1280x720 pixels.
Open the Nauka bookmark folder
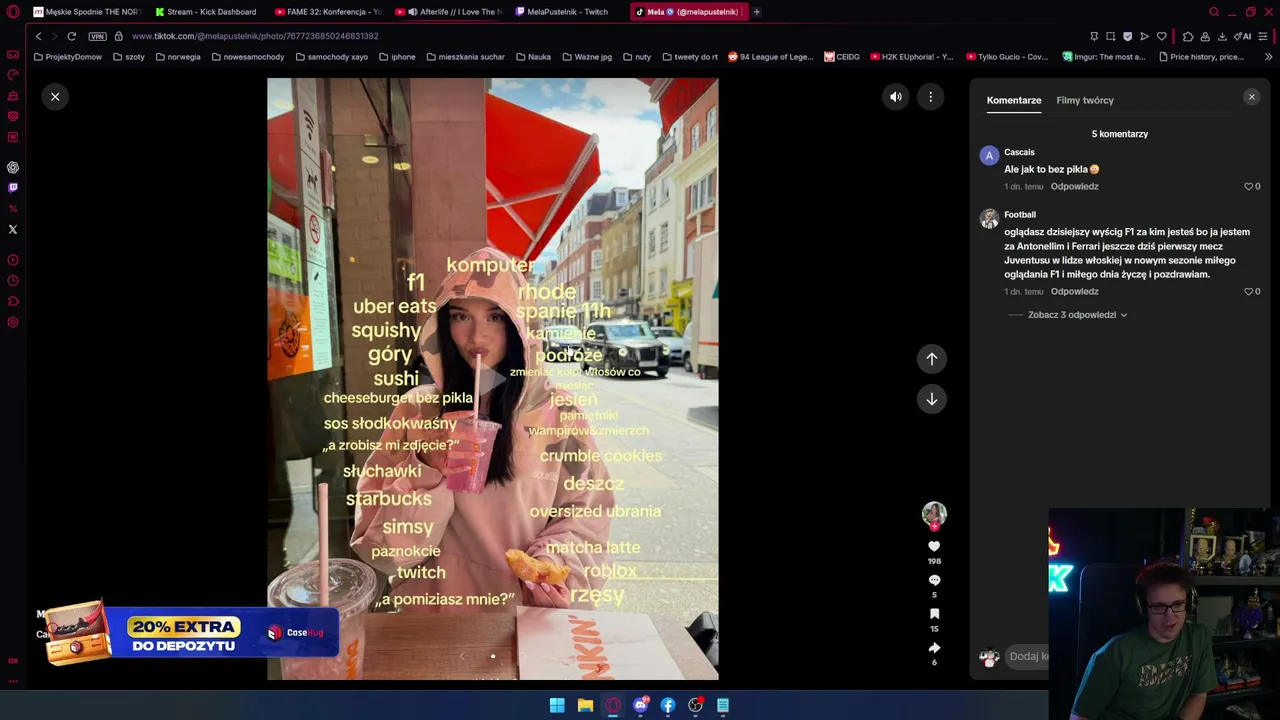coord(533,57)
